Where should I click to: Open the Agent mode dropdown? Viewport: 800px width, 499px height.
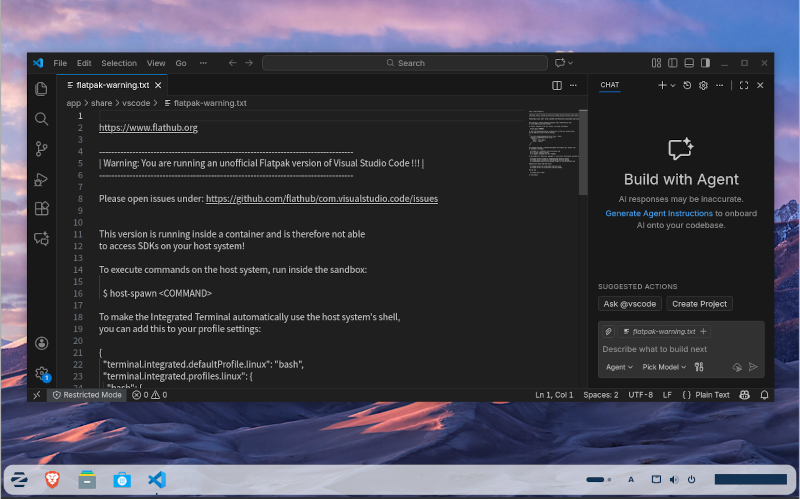[619, 367]
